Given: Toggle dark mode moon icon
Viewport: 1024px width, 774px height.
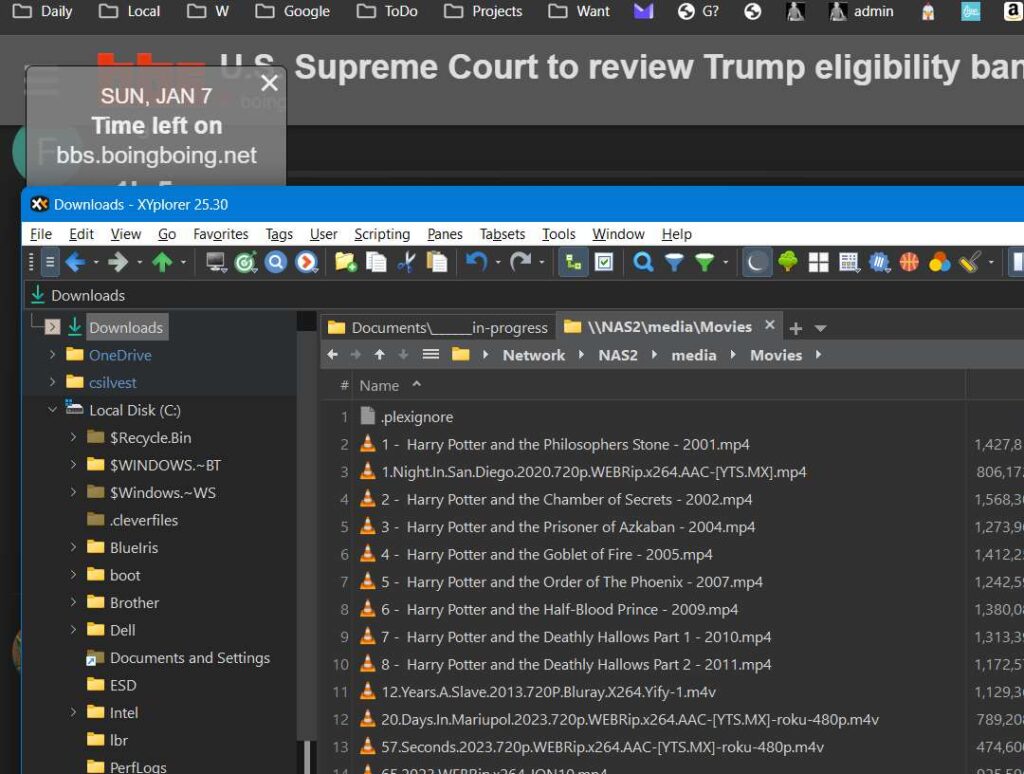Looking at the screenshot, I should pos(757,263).
